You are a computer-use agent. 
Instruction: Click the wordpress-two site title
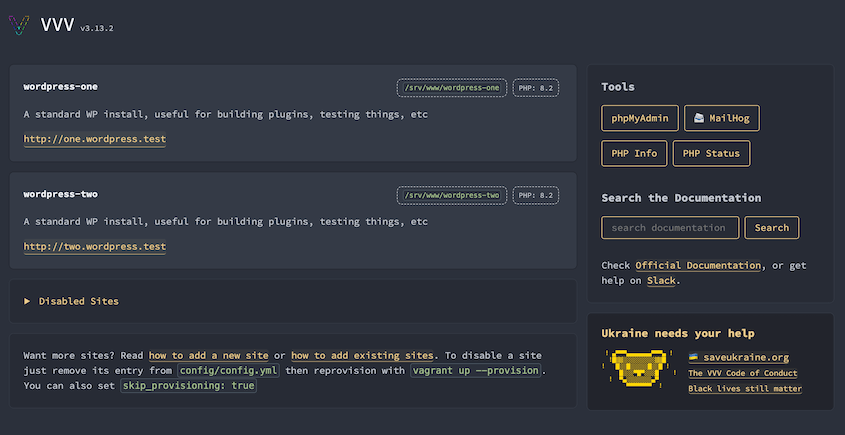coord(60,194)
